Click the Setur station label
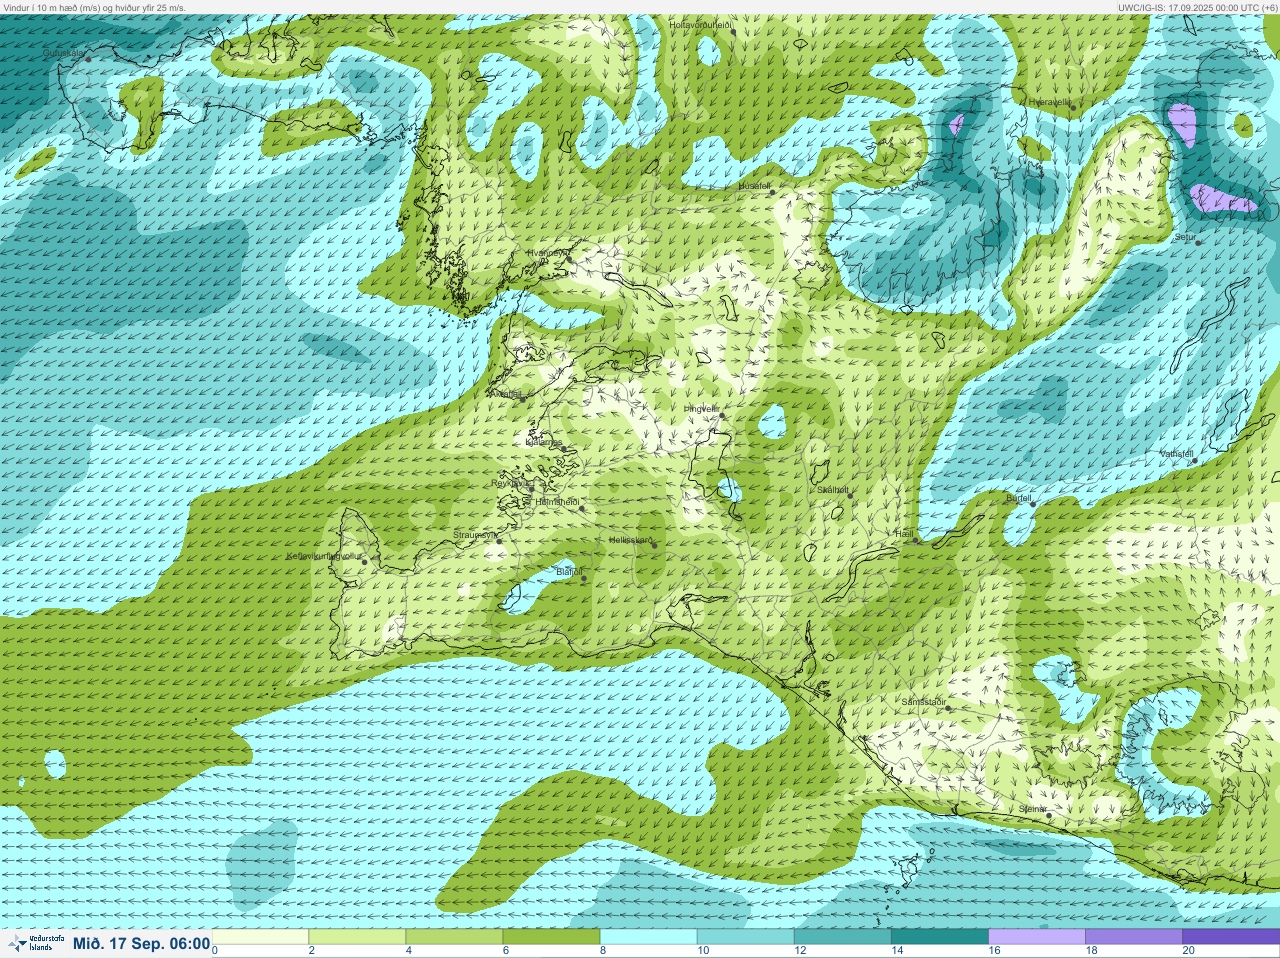The image size is (1280, 958). click(1185, 237)
